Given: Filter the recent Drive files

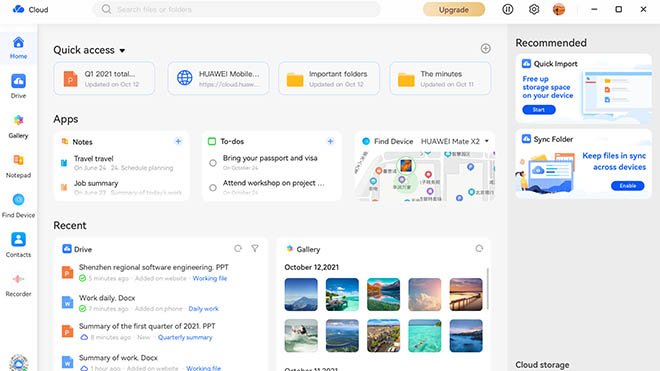Looking at the screenshot, I should [x=255, y=248].
